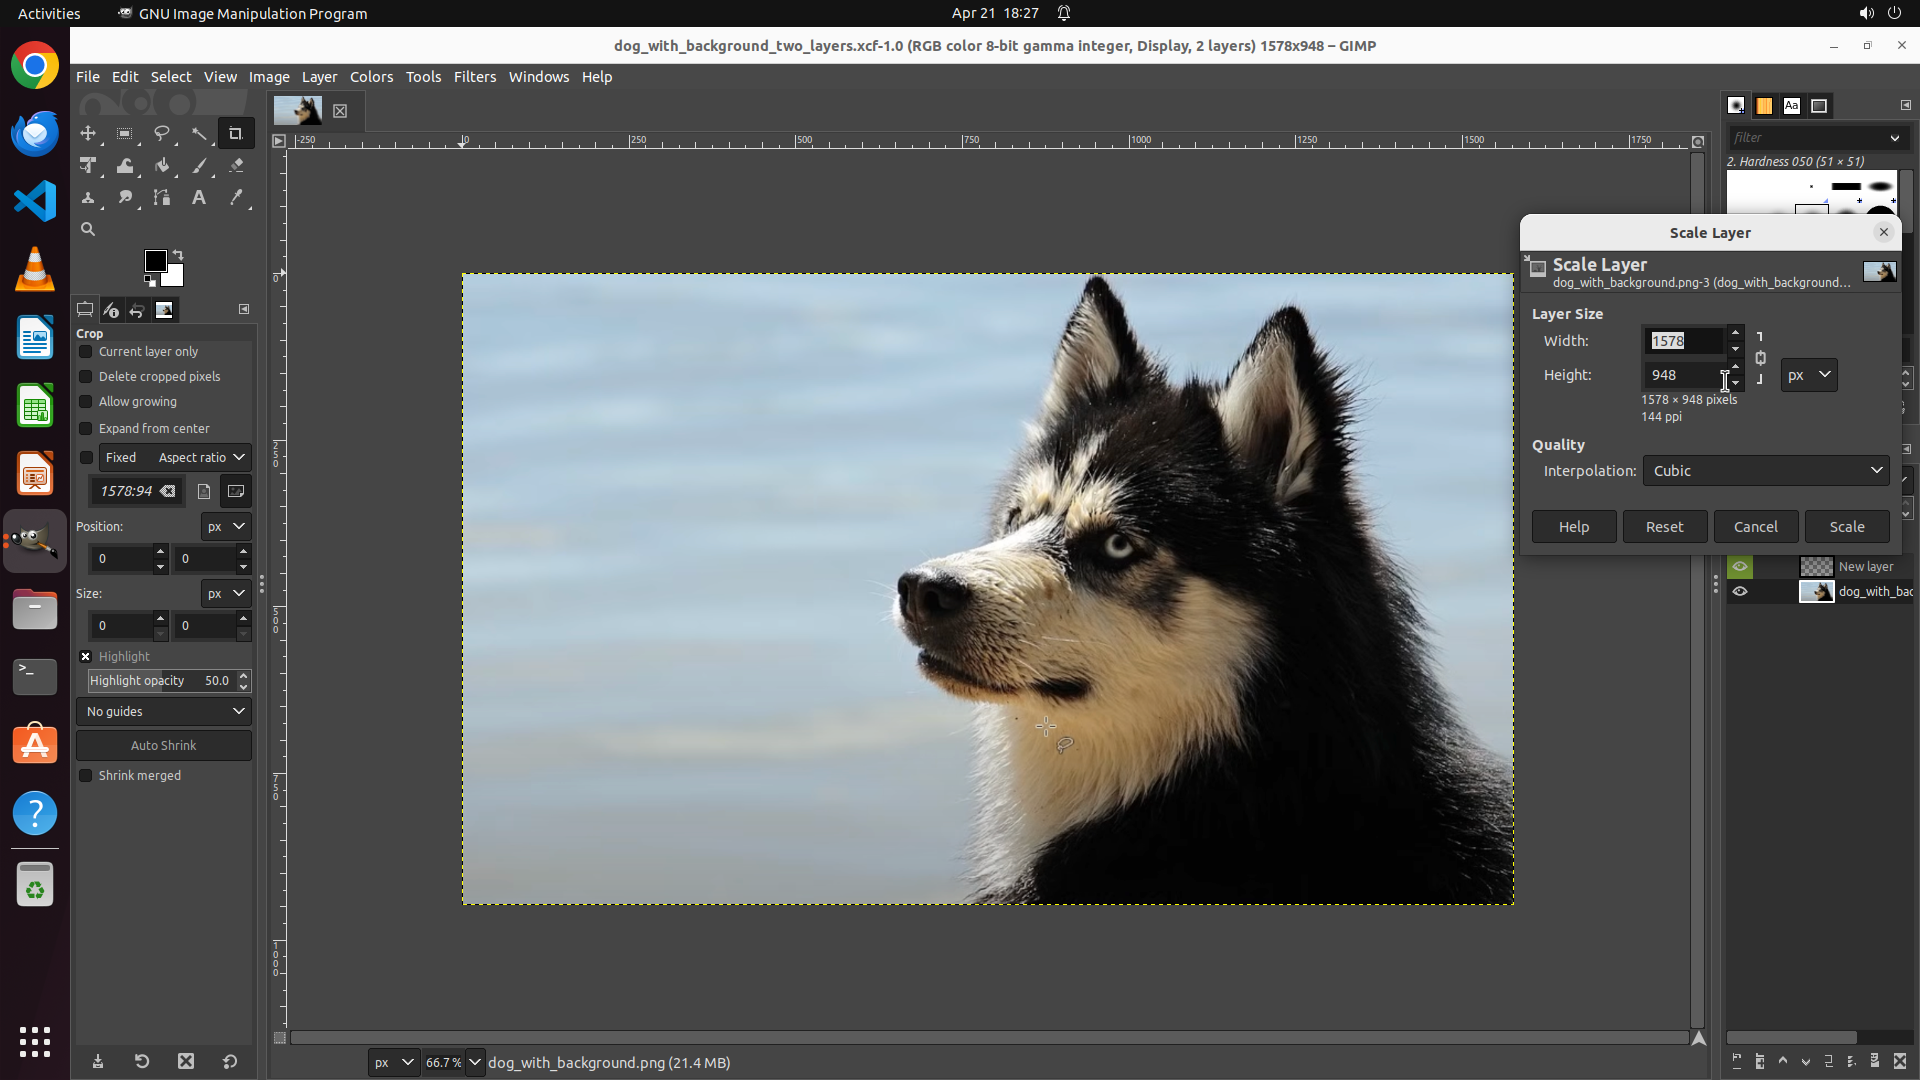The image size is (1920, 1080).
Task: Open the Filters menu
Action: 474,77
